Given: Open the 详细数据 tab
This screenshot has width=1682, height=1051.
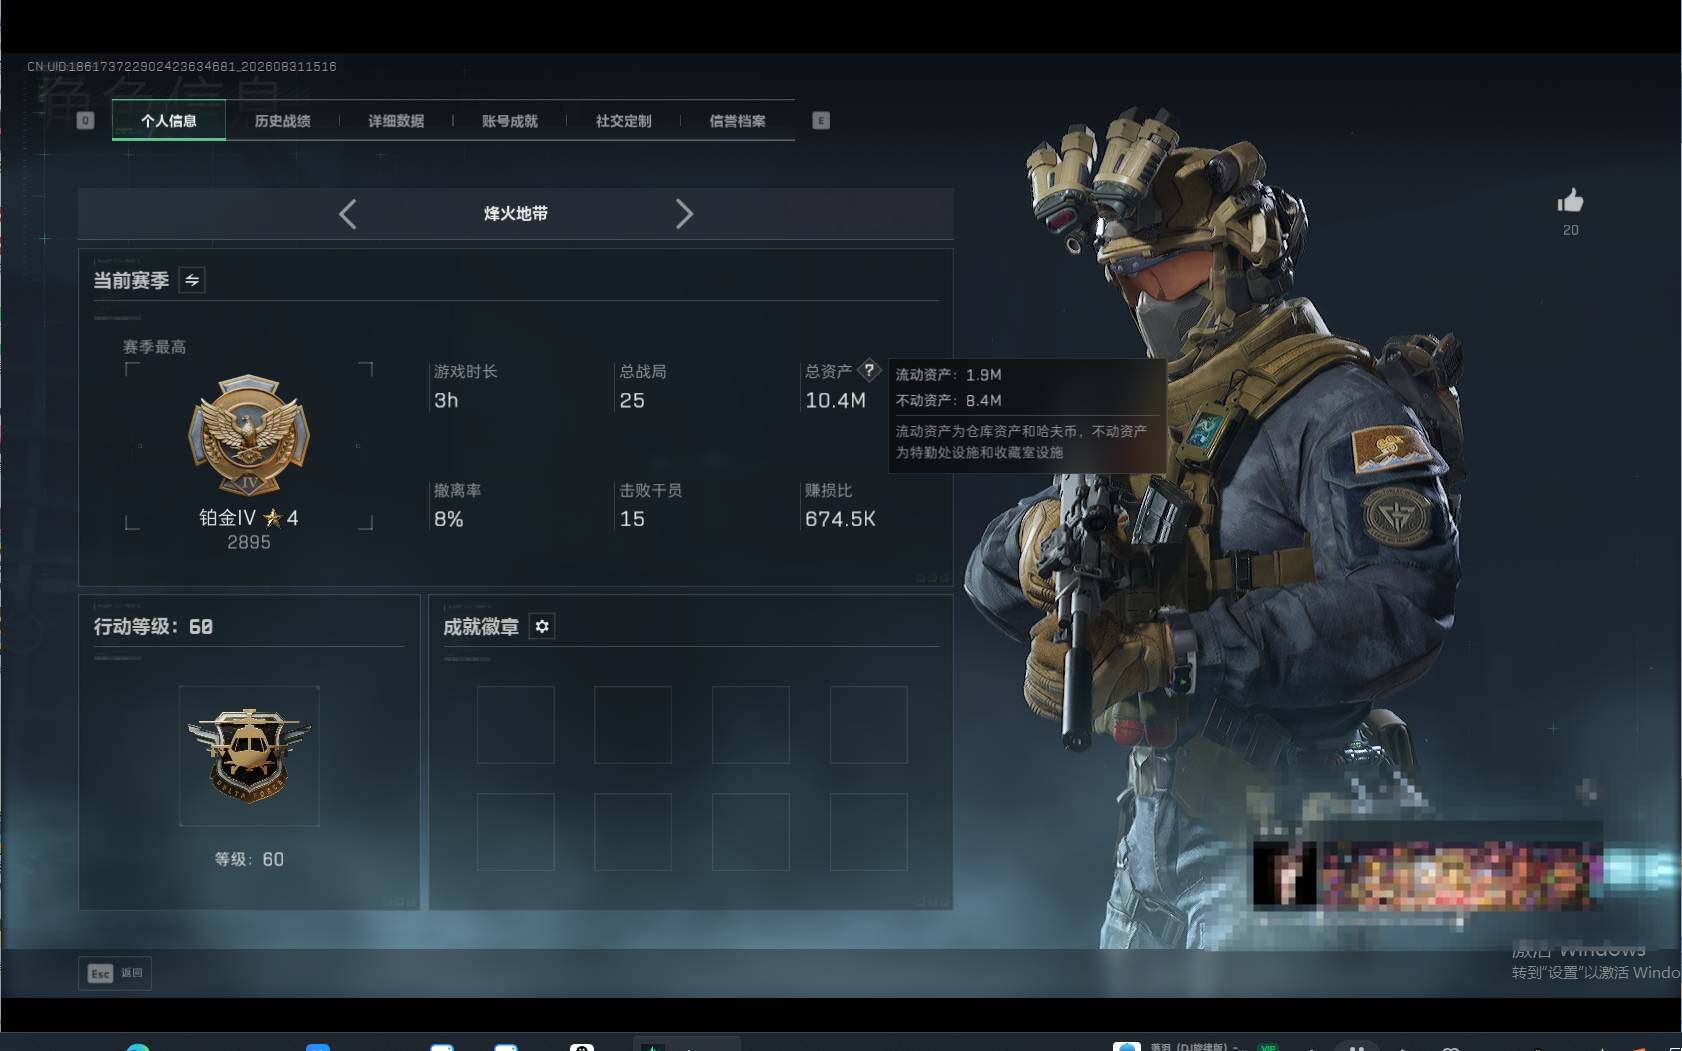Looking at the screenshot, I should pos(396,121).
